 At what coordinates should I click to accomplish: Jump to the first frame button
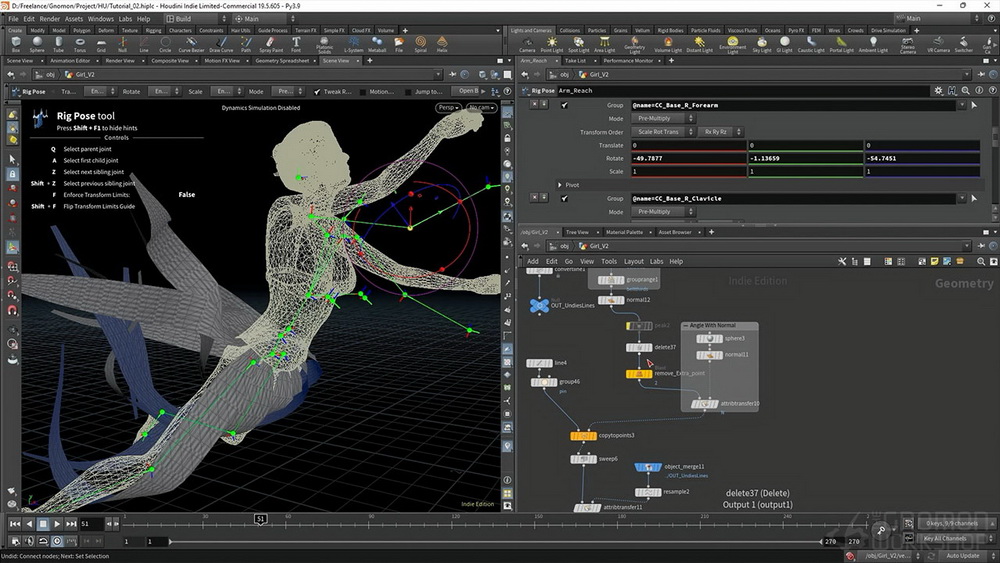(x=14, y=523)
